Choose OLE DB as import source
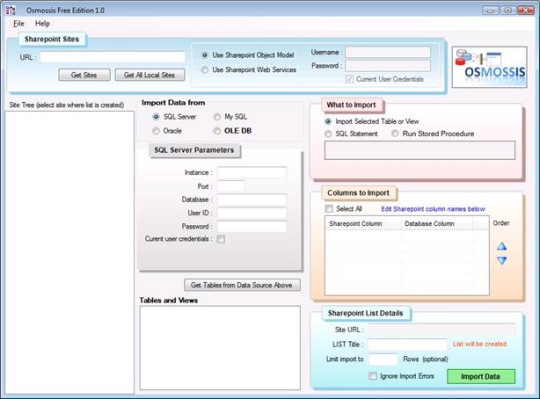540x399 pixels. click(x=217, y=131)
